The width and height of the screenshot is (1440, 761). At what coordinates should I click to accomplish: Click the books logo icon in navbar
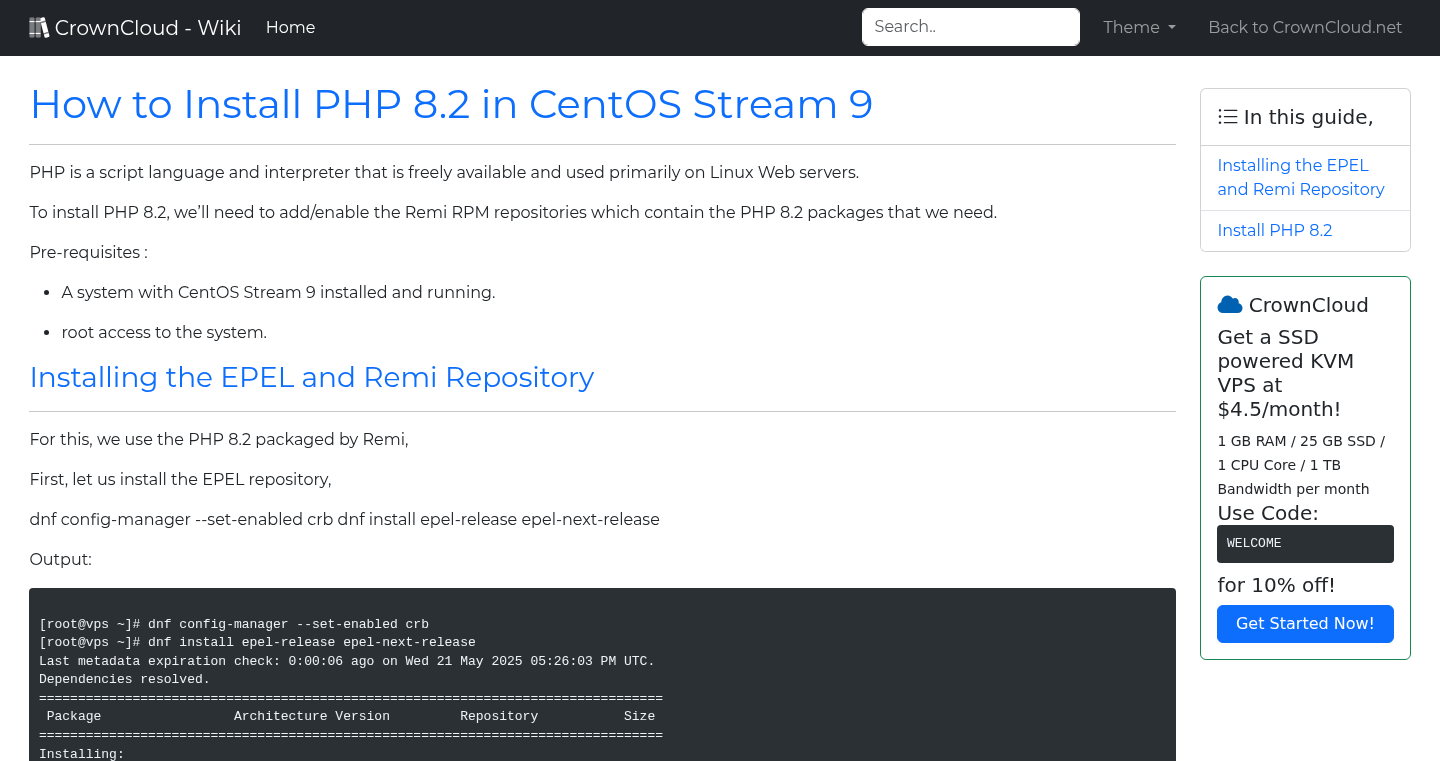point(39,28)
